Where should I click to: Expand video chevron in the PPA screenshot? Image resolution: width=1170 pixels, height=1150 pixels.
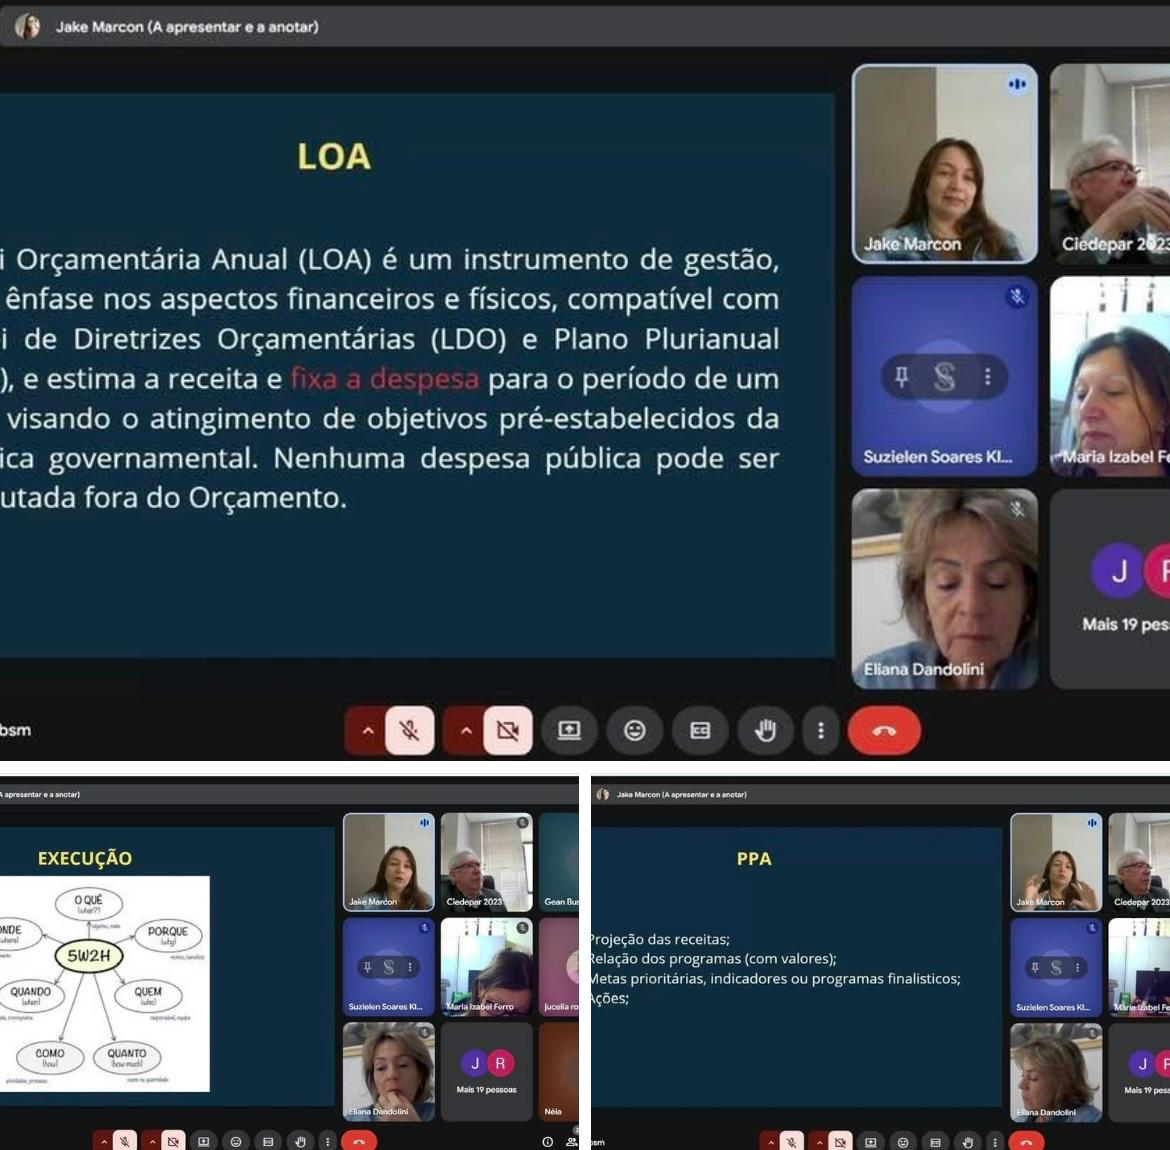[x=819, y=1141]
